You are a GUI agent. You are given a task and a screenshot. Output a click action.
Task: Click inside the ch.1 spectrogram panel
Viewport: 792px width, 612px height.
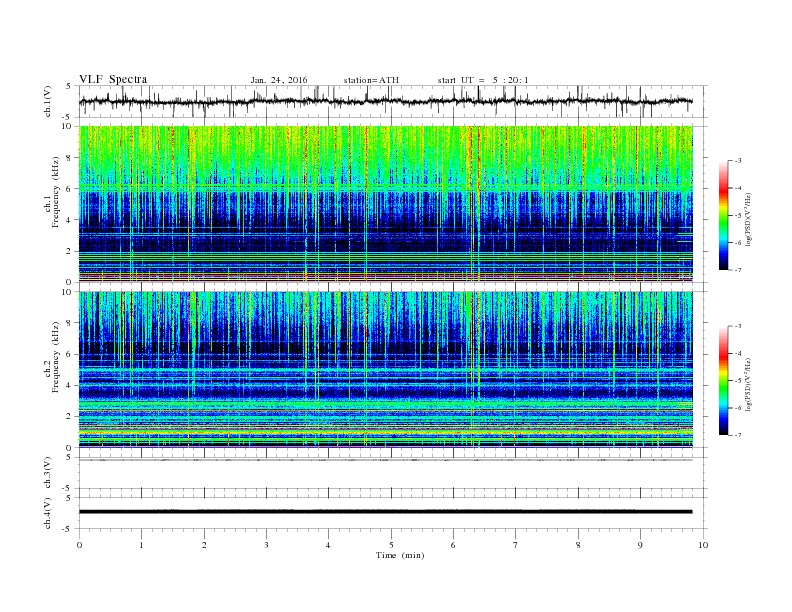[x=386, y=204]
